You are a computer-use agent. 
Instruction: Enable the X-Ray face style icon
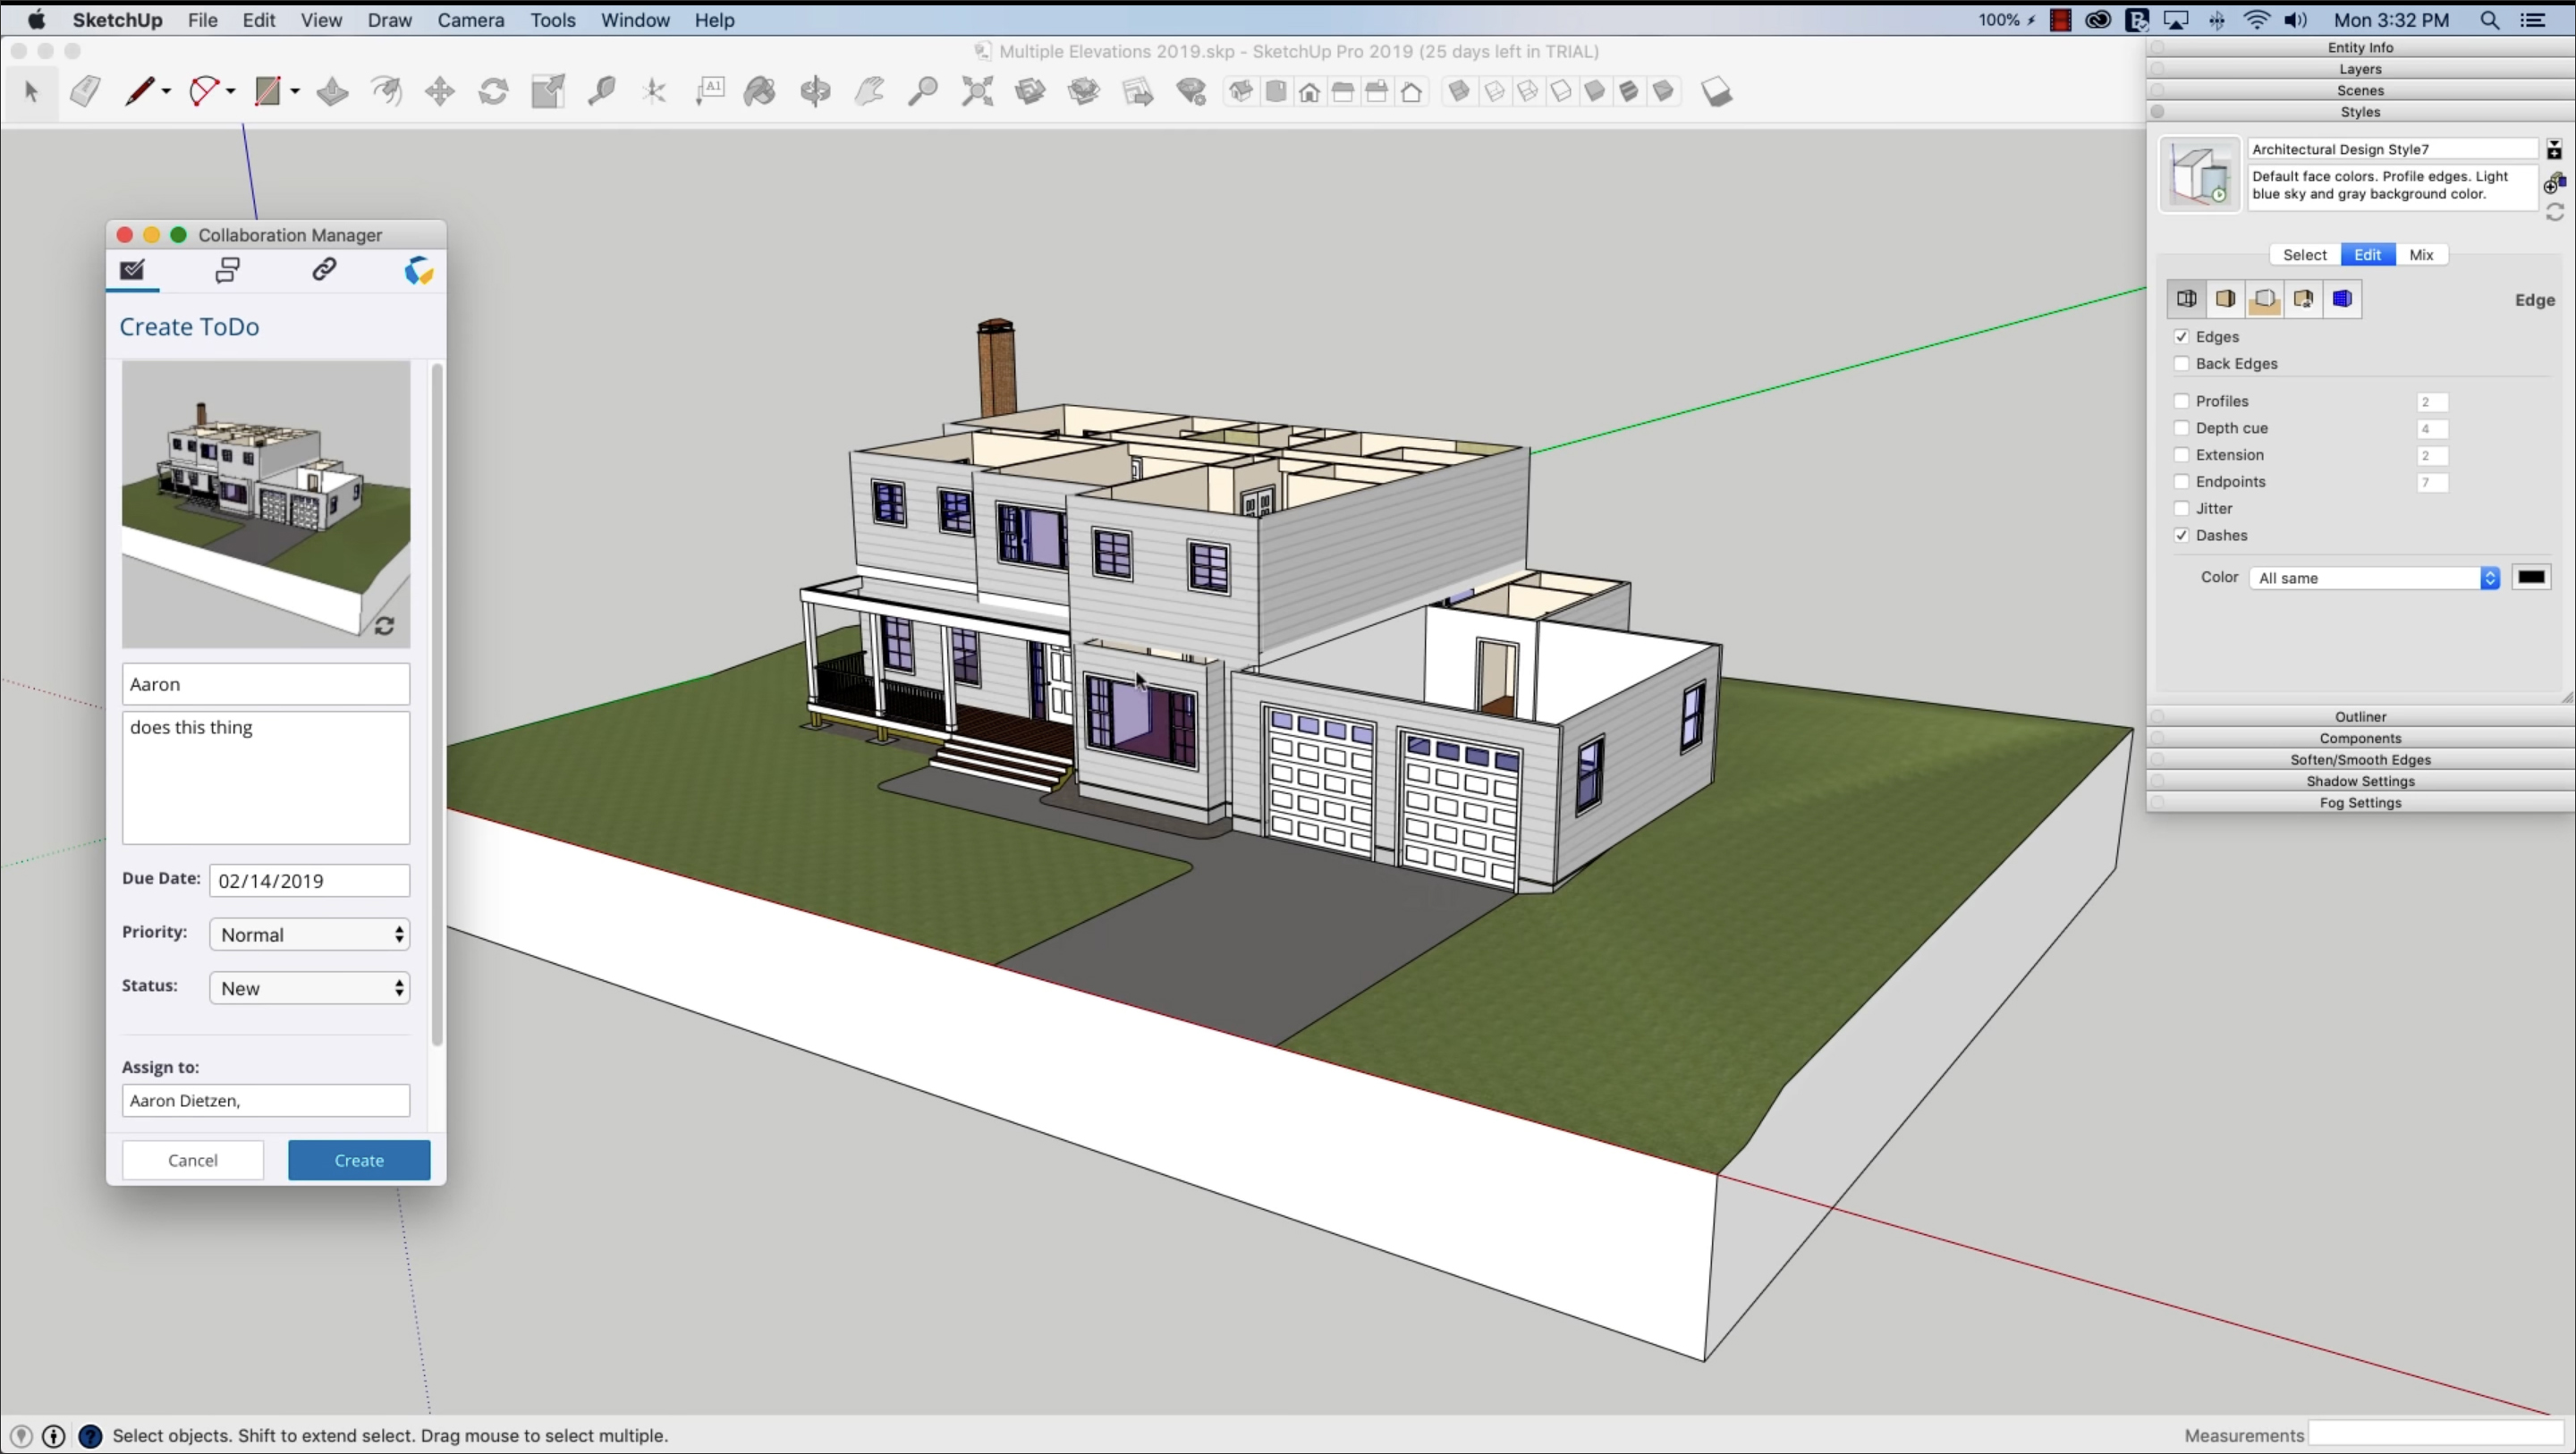(1460, 92)
